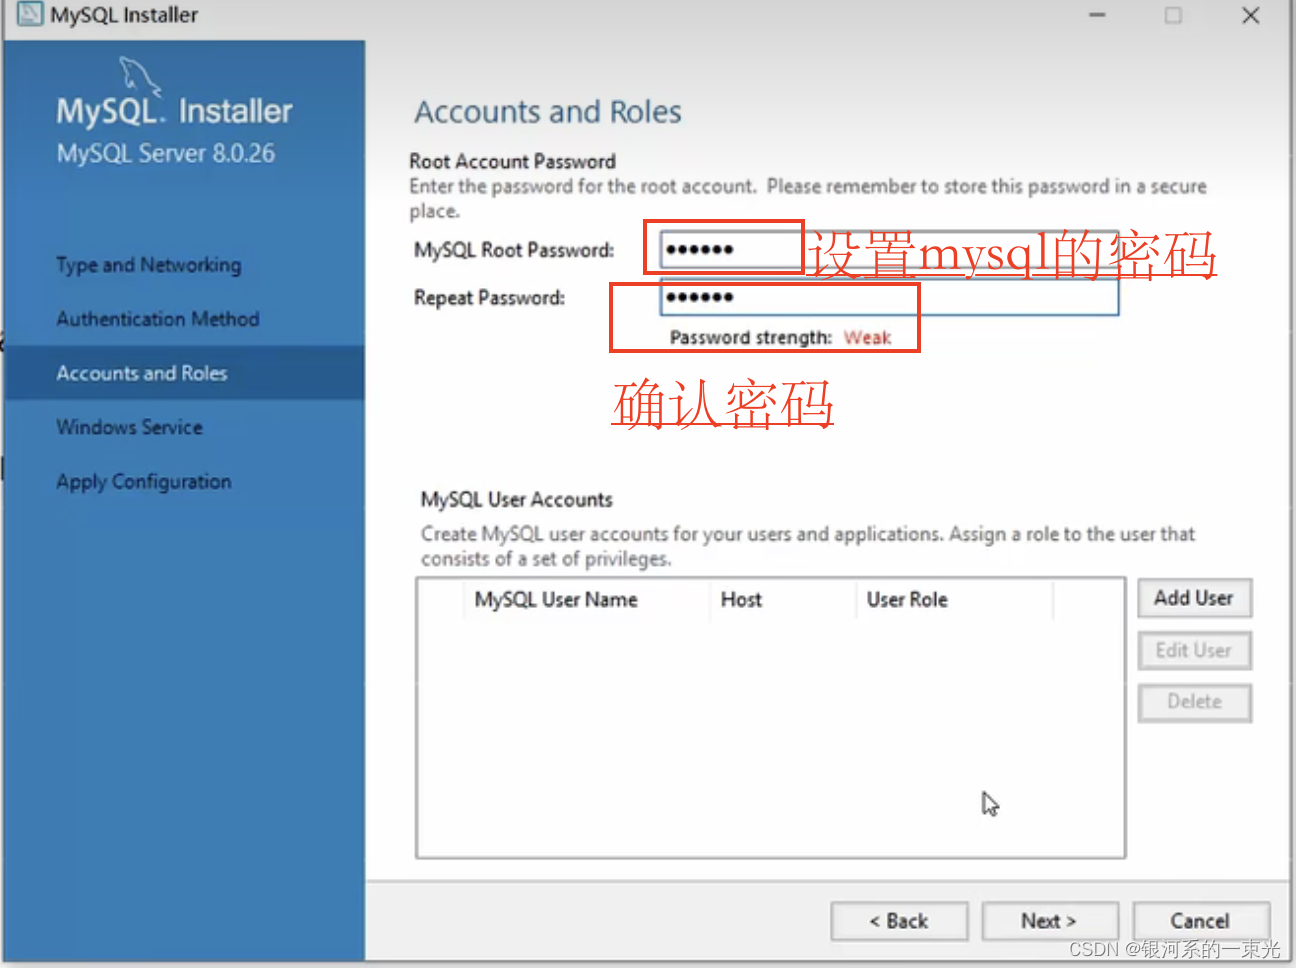Click the Add User button

[1194, 598]
